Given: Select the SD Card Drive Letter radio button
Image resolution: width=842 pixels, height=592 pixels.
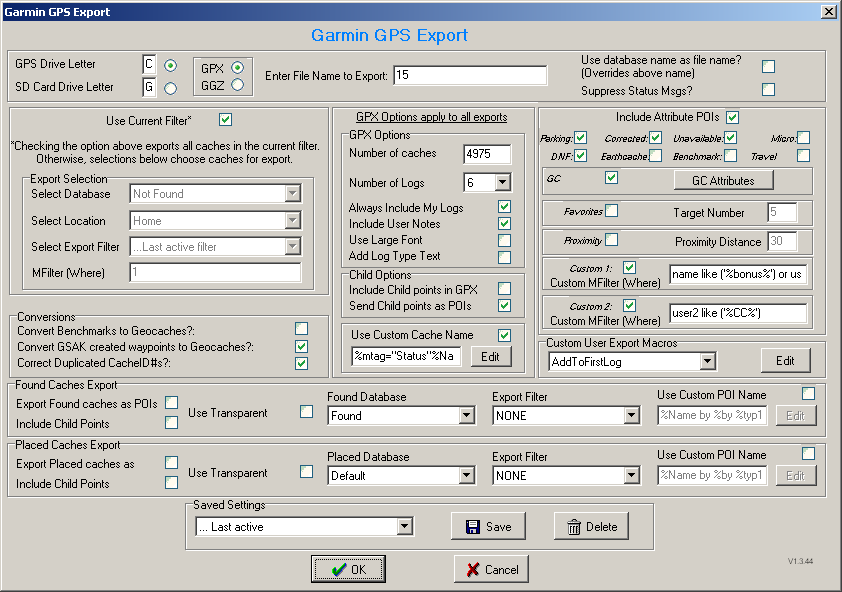Looking at the screenshot, I should pyautogui.click(x=171, y=88).
